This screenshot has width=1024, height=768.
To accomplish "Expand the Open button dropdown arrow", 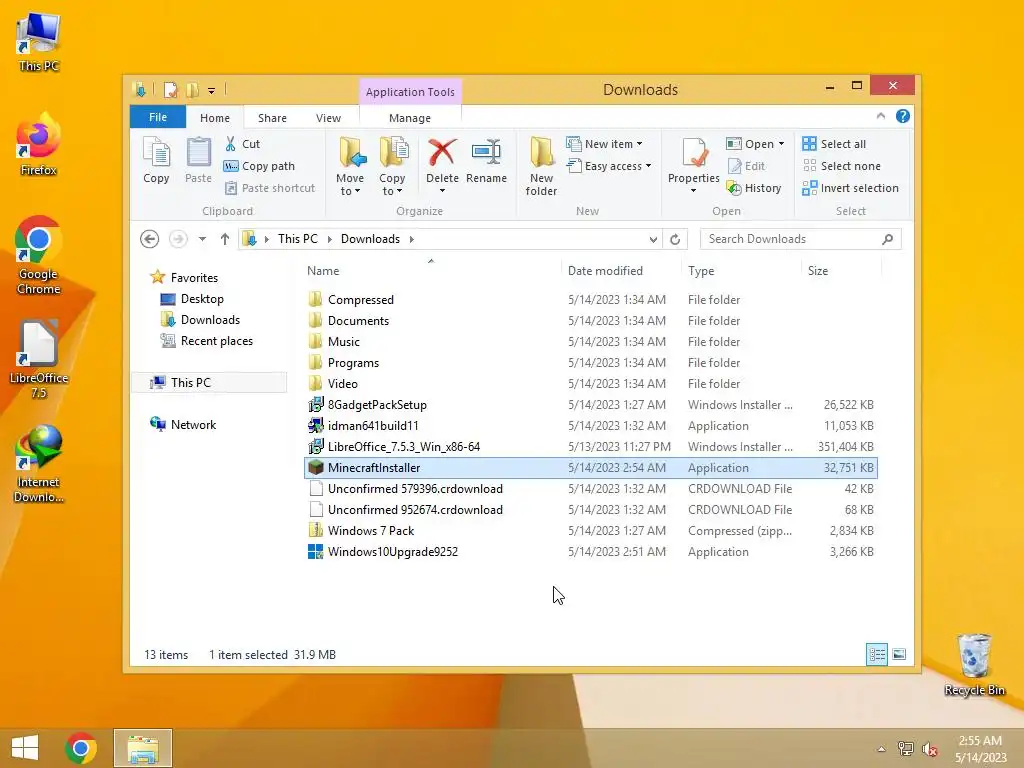I will coord(781,144).
